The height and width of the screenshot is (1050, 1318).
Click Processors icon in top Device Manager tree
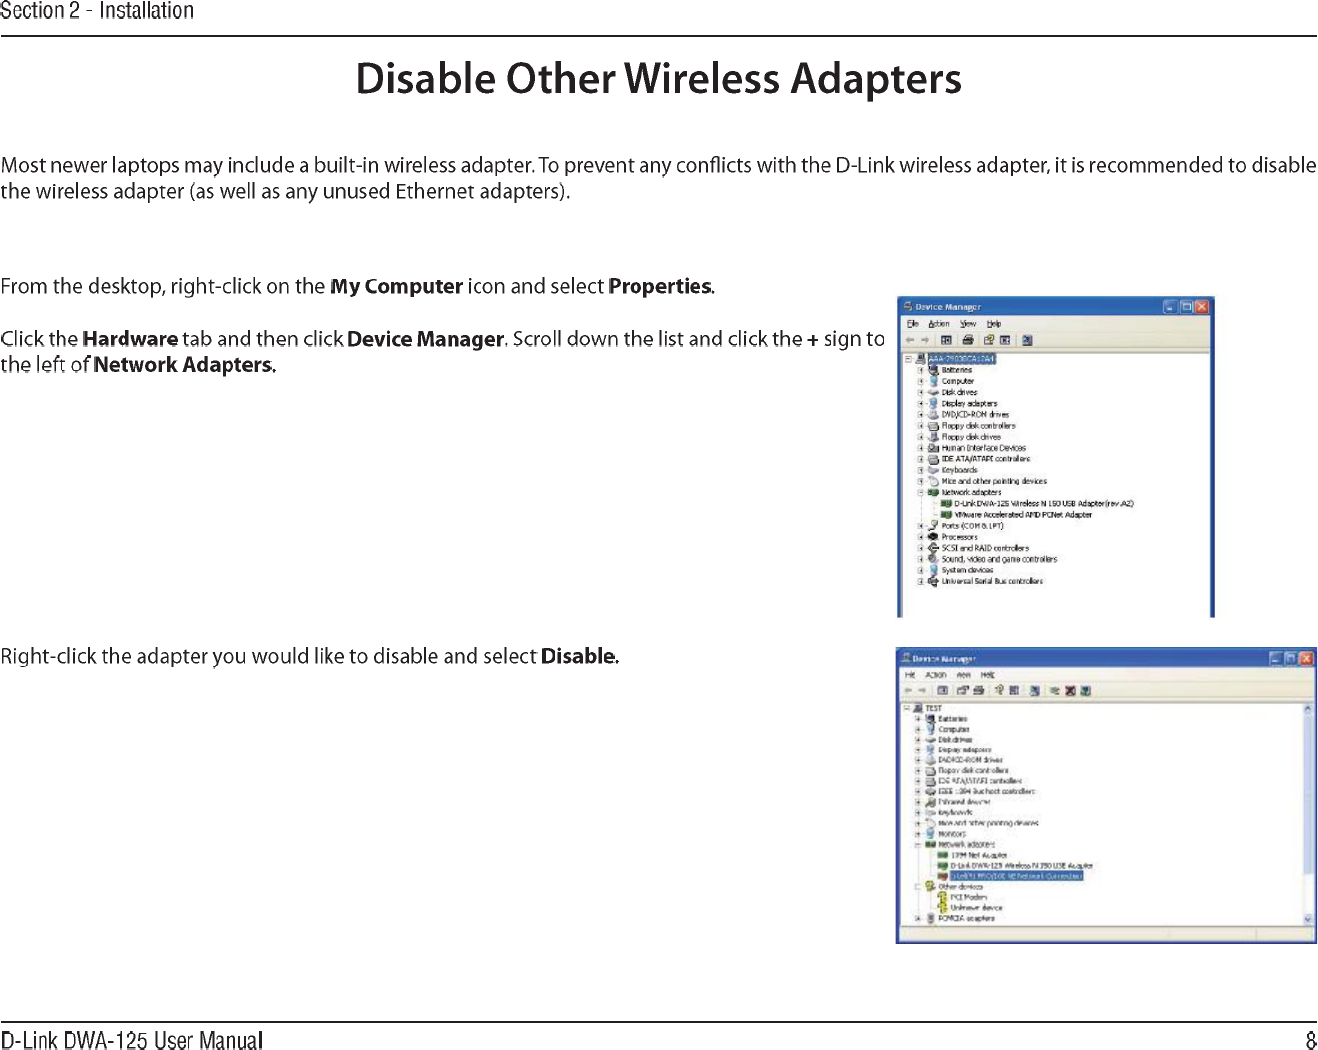934,537
